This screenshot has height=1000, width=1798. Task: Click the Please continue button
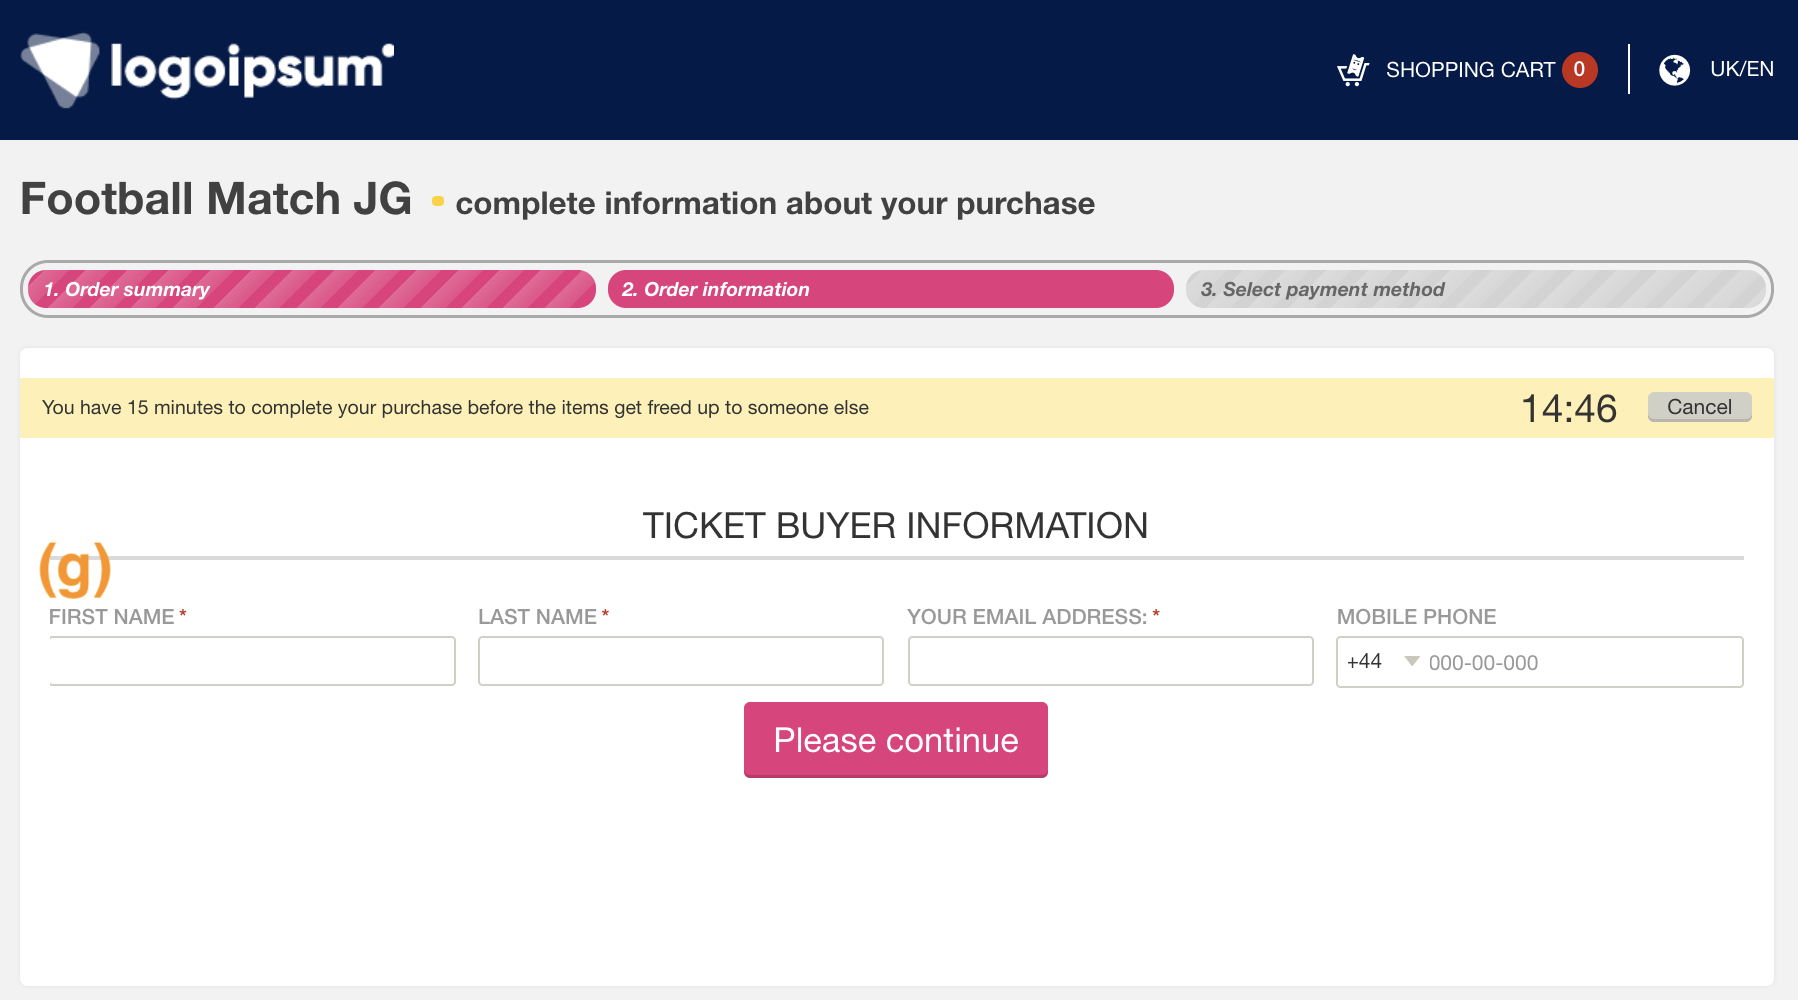click(x=896, y=740)
